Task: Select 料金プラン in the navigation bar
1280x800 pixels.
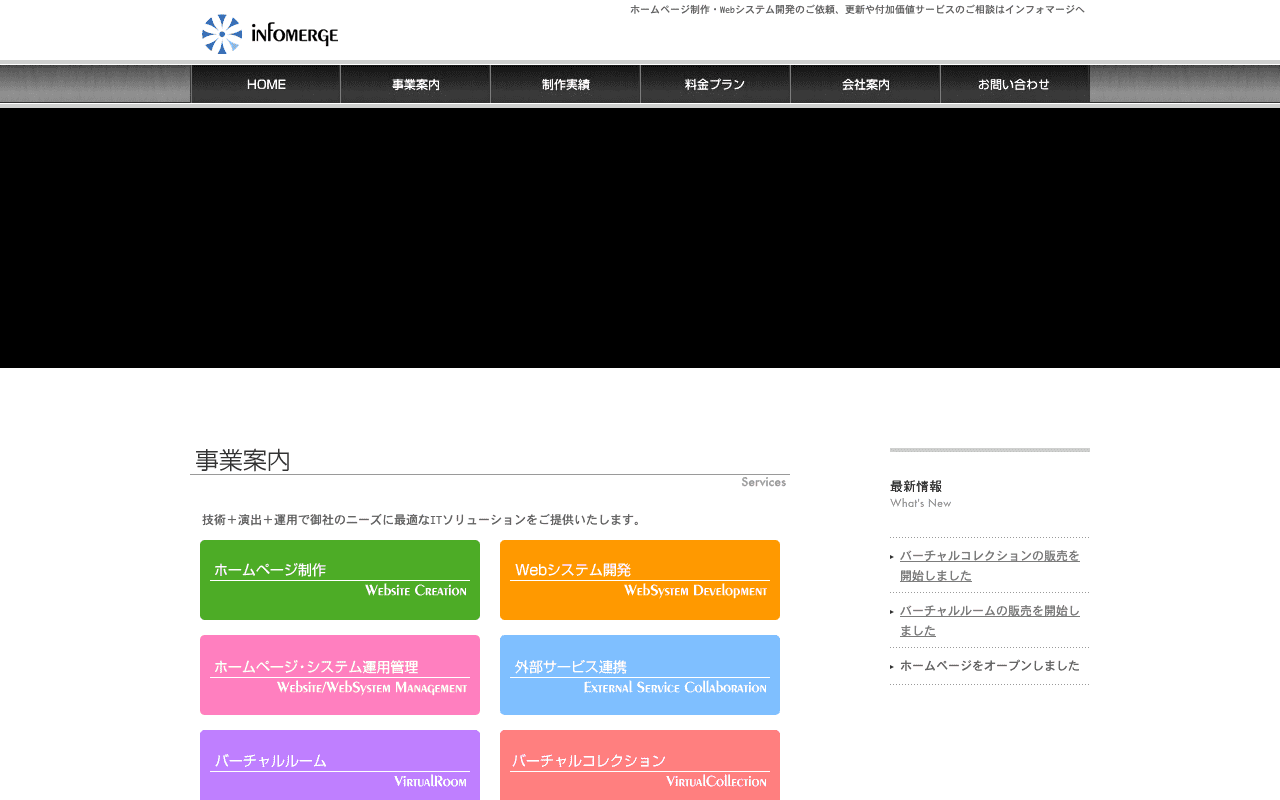Action: click(716, 84)
